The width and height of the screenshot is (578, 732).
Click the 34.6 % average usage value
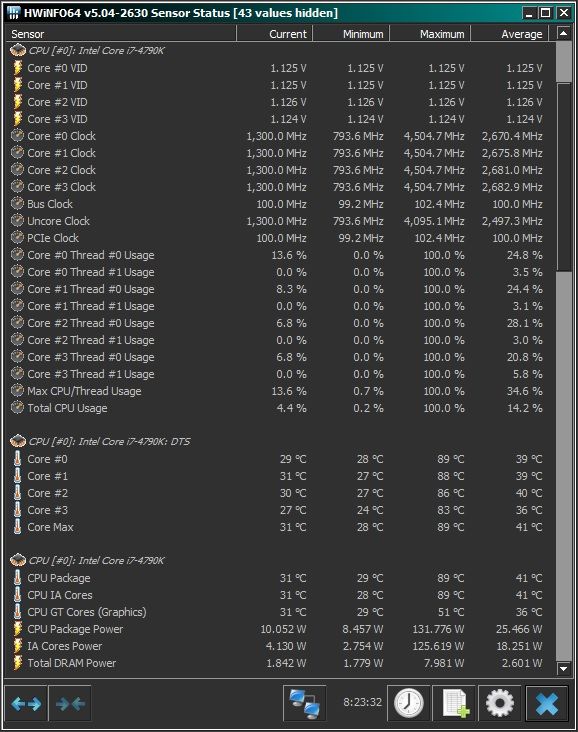tap(525, 391)
